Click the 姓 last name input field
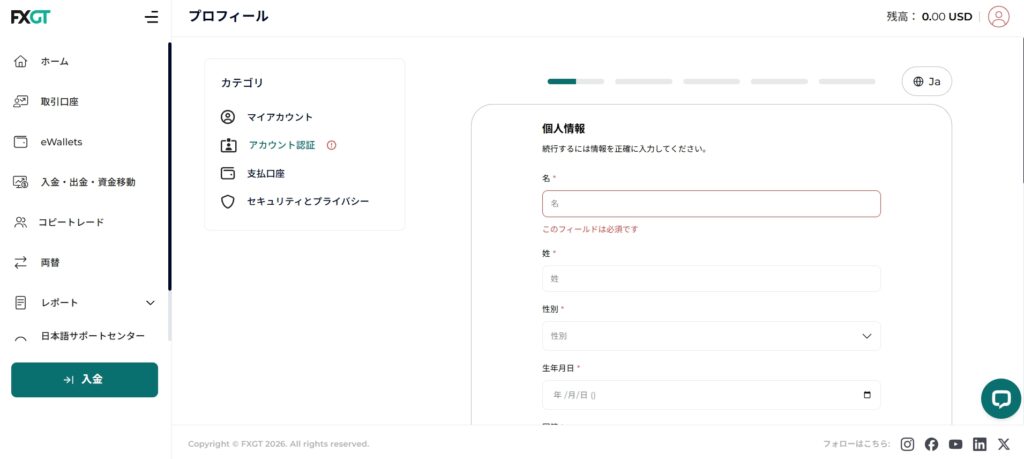 point(711,278)
